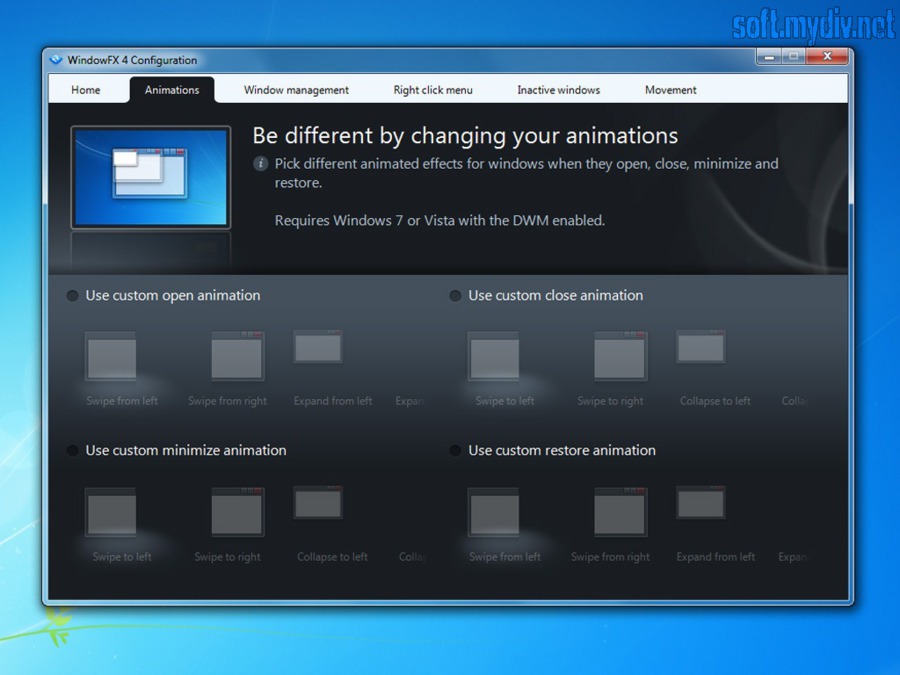Switch to the Home tab
Screen dimensions: 900x675
(x=86, y=90)
